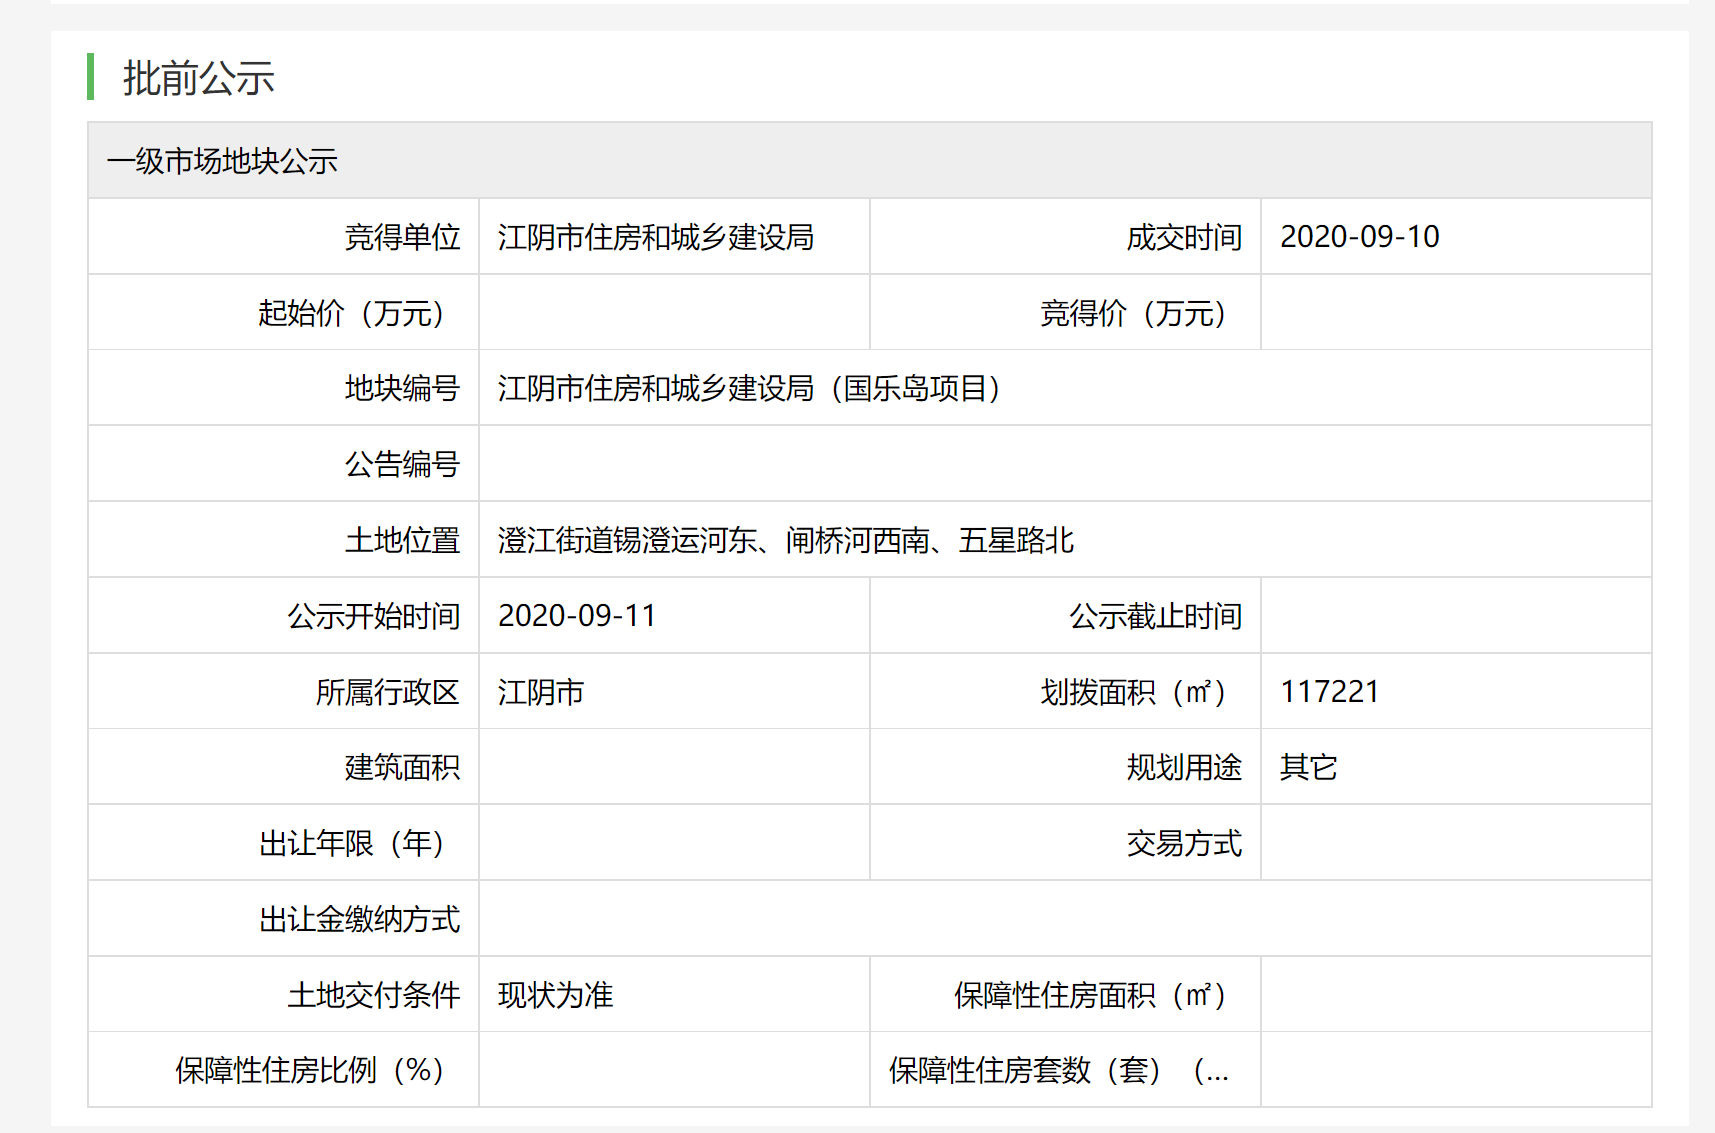The height and width of the screenshot is (1133, 1715).
Task: Click the 建筑面积 label
Action: [402, 768]
